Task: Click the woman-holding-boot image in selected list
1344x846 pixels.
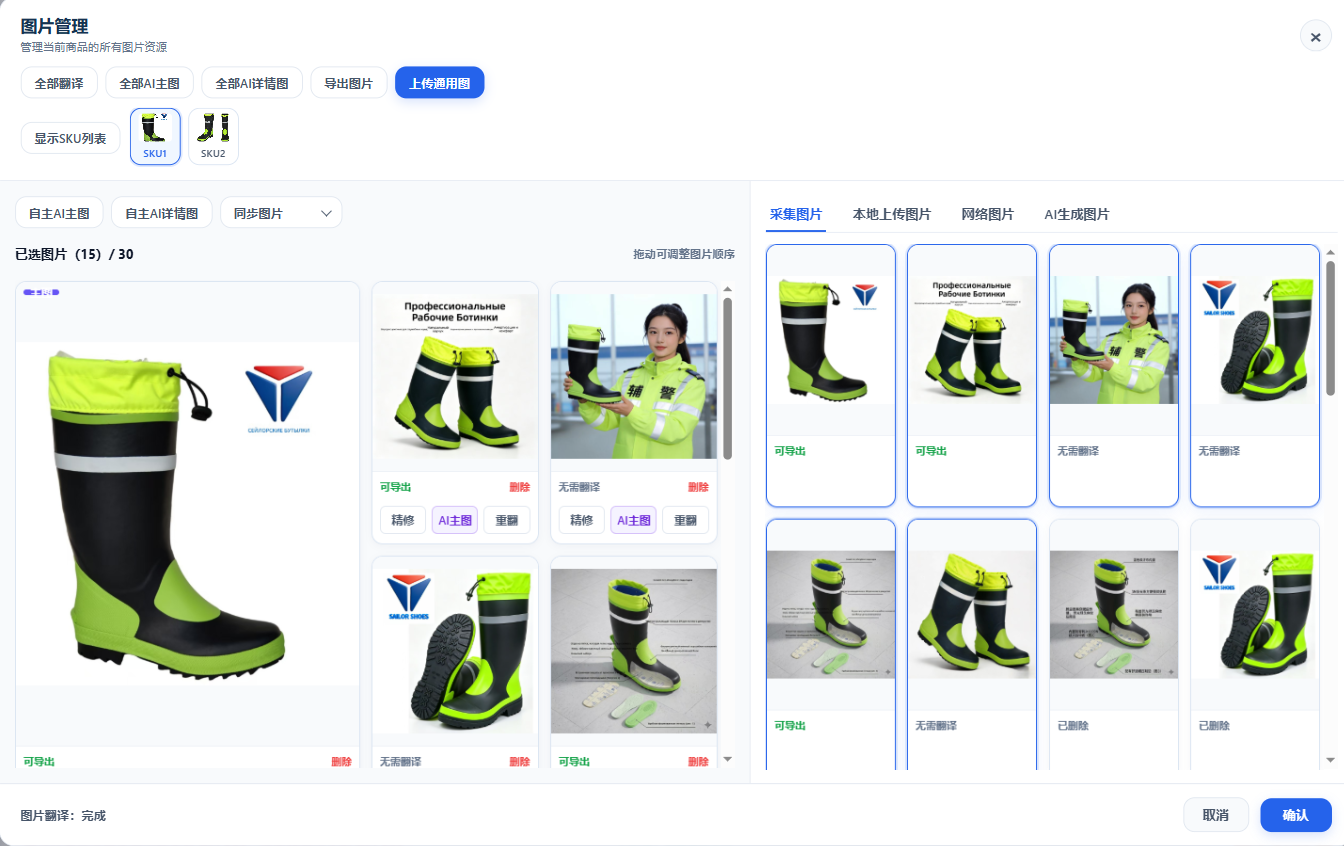Action: click(x=634, y=376)
